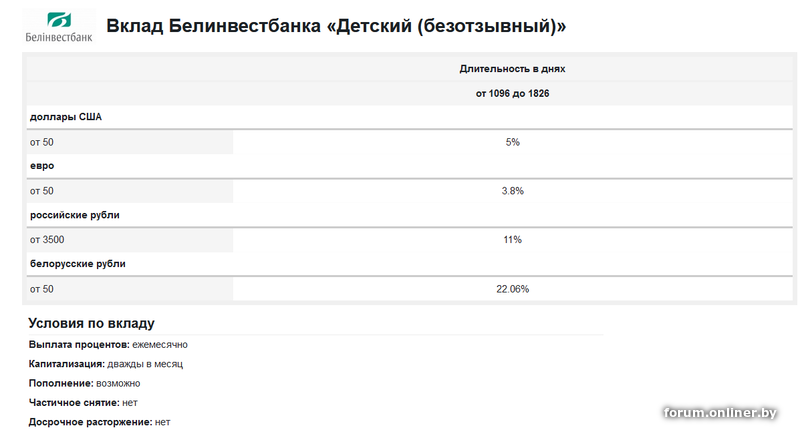800x436 pixels.
Task: Click the 22.06% Belarusian ruble rate
Action: click(512, 289)
